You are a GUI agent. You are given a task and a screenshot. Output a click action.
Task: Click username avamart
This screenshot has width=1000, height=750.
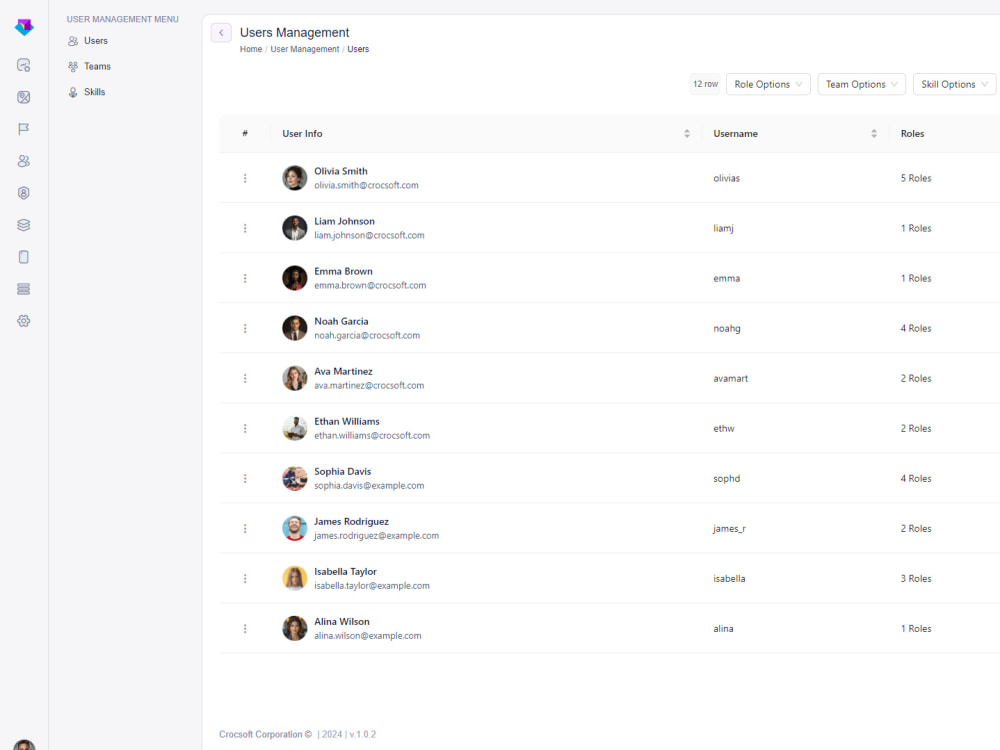point(730,378)
